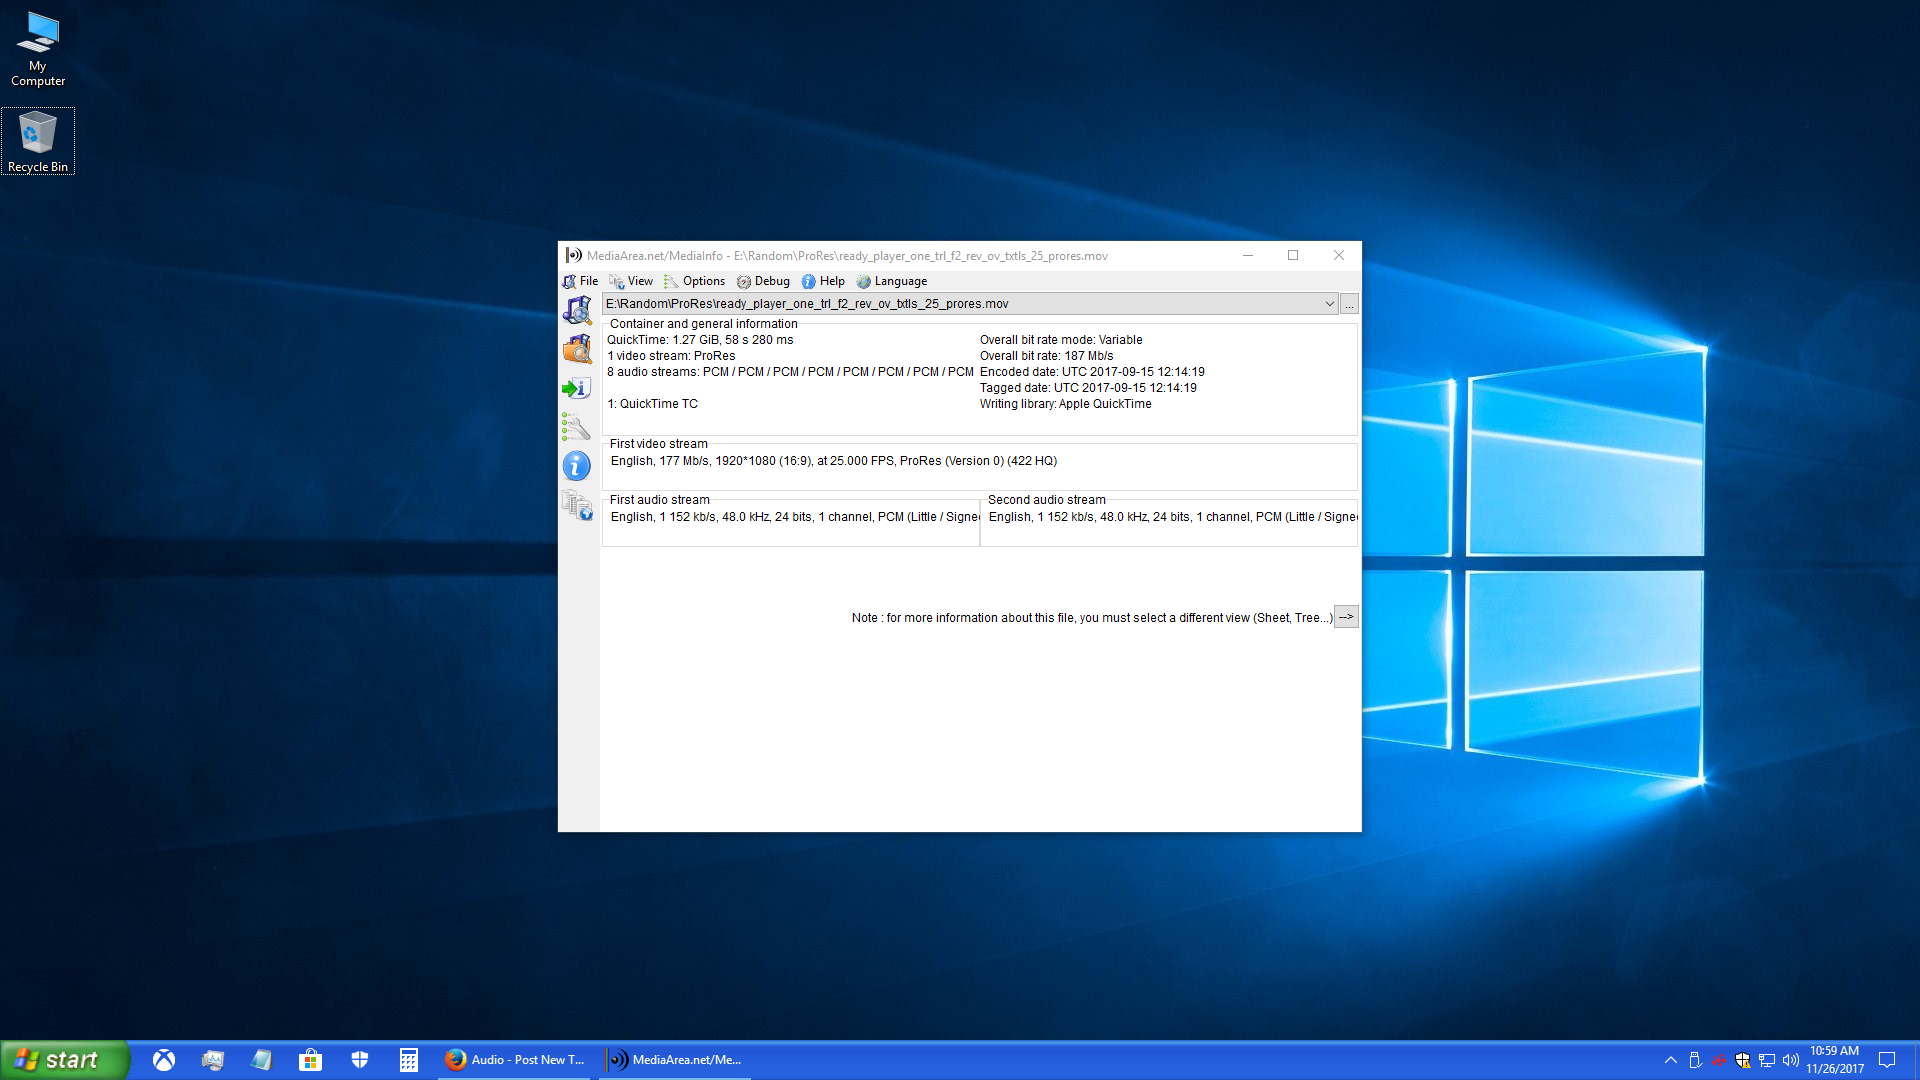
Task: Click 'Writing library: Apple QuickTime' text
Action: click(x=1065, y=404)
